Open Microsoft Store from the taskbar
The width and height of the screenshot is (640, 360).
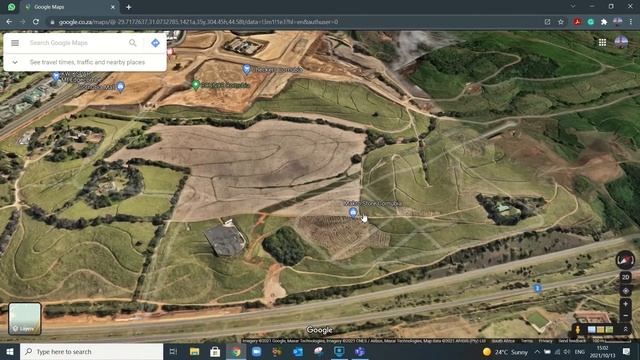coord(215,351)
